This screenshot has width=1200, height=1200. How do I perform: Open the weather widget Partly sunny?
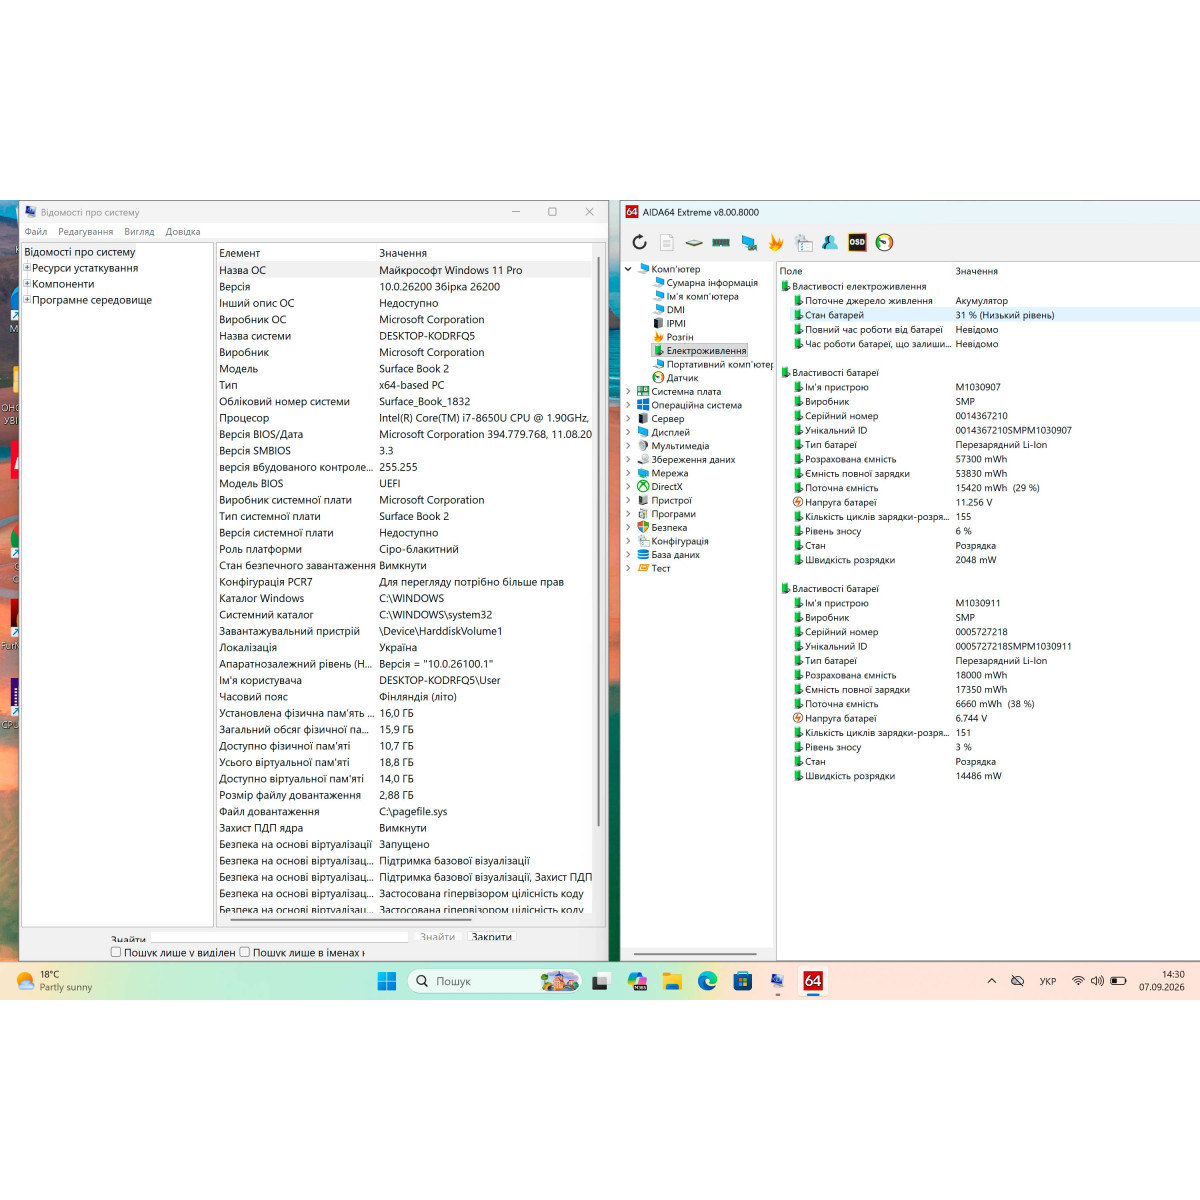55,981
